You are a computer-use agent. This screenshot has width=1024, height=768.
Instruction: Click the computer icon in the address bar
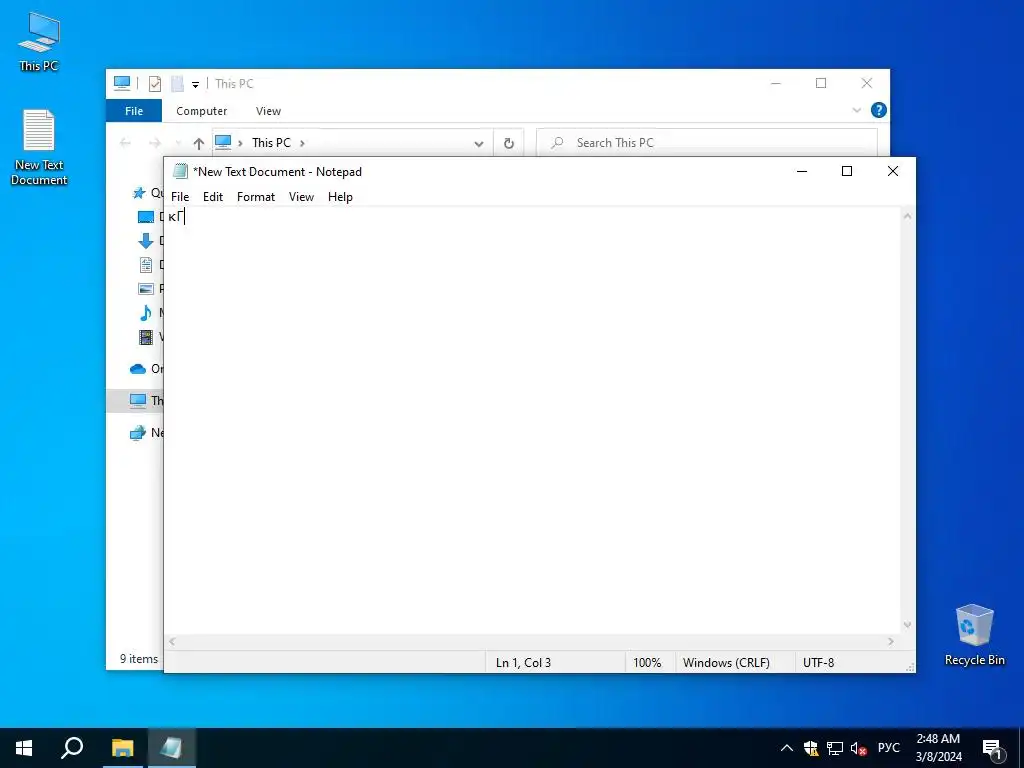coord(223,142)
